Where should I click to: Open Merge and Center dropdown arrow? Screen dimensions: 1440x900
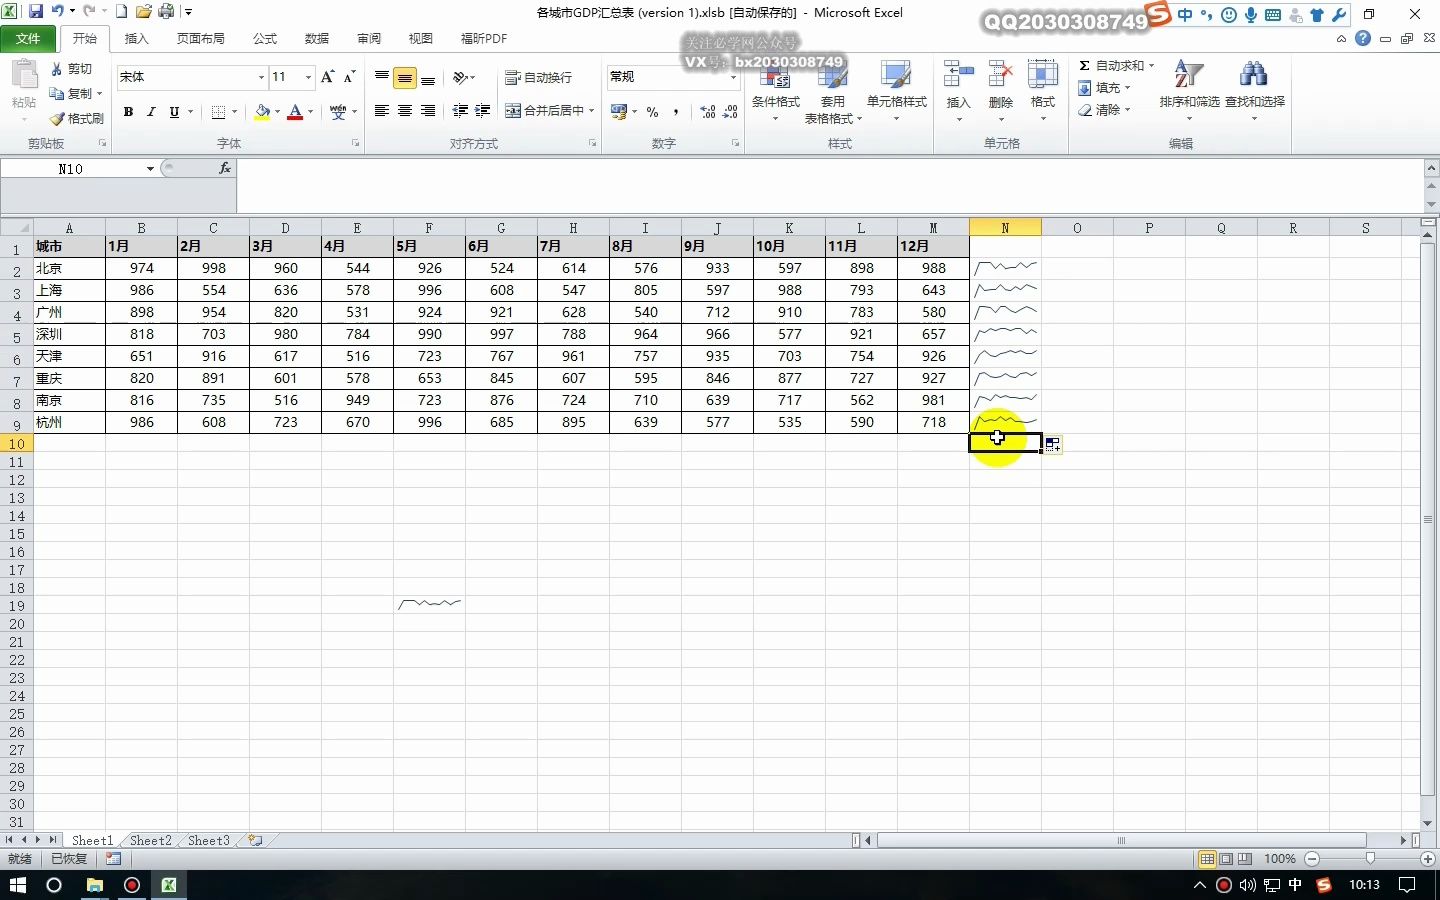pos(592,111)
